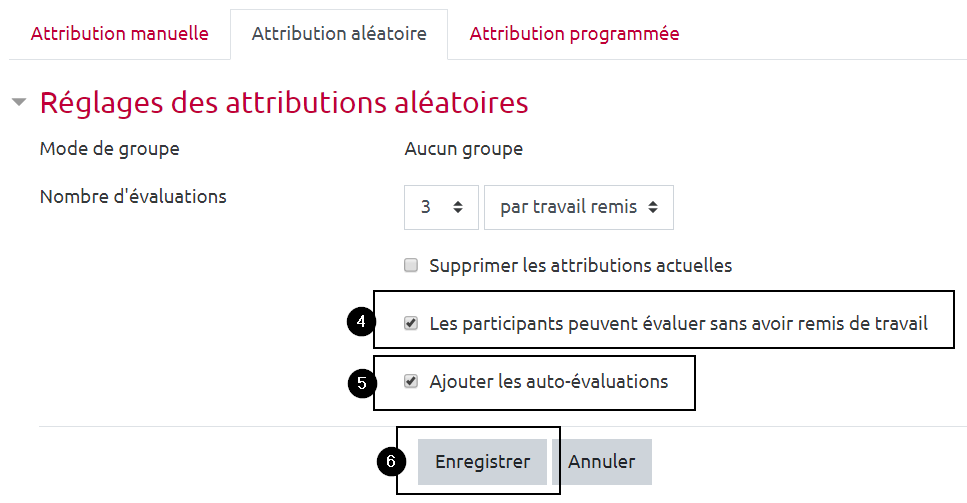
Task: Click the Annuler button
Action: (601, 462)
